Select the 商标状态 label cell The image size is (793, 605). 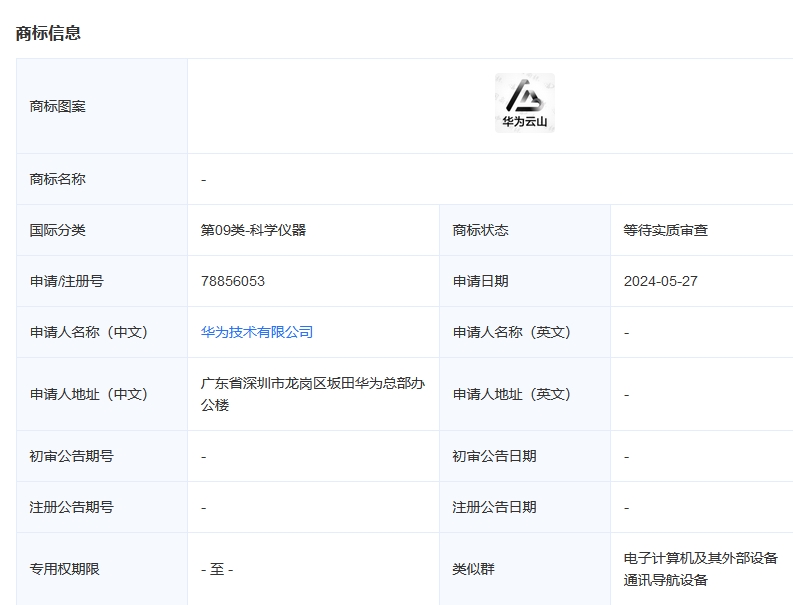tap(480, 230)
